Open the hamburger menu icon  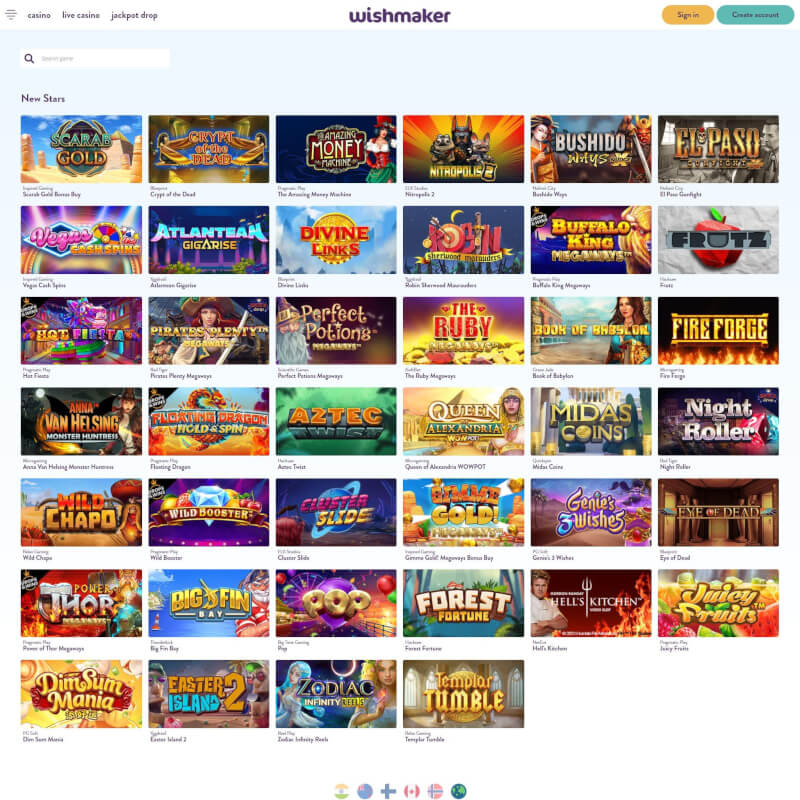(x=11, y=15)
